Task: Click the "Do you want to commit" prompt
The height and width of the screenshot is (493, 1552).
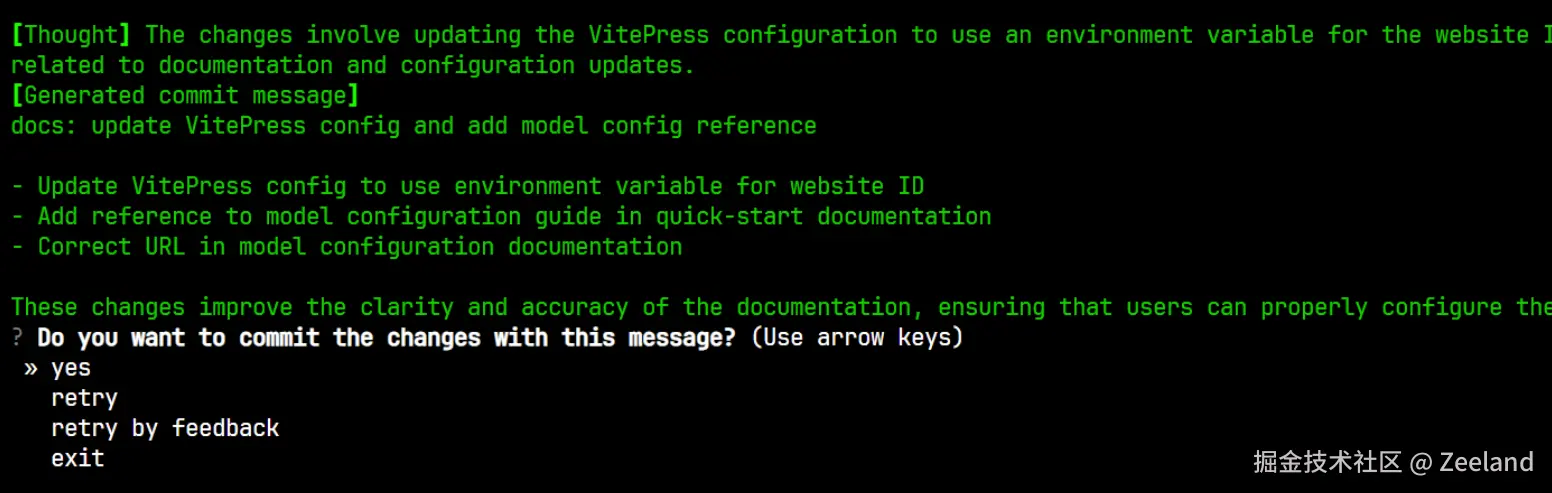Action: (x=386, y=337)
